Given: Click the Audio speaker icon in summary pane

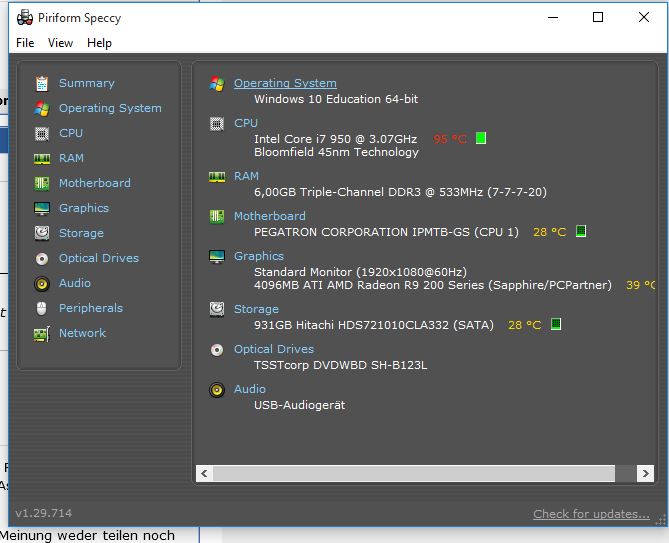Looking at the screenshot, I should (x=217, y=390).
